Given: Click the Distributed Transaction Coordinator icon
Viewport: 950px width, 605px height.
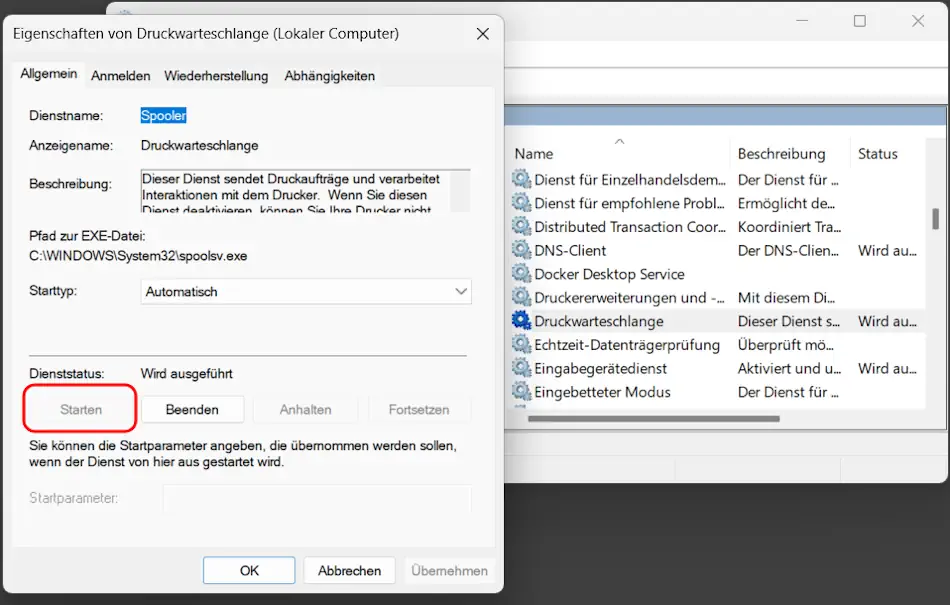Looking at the screenshot, I should pos(521,227).
